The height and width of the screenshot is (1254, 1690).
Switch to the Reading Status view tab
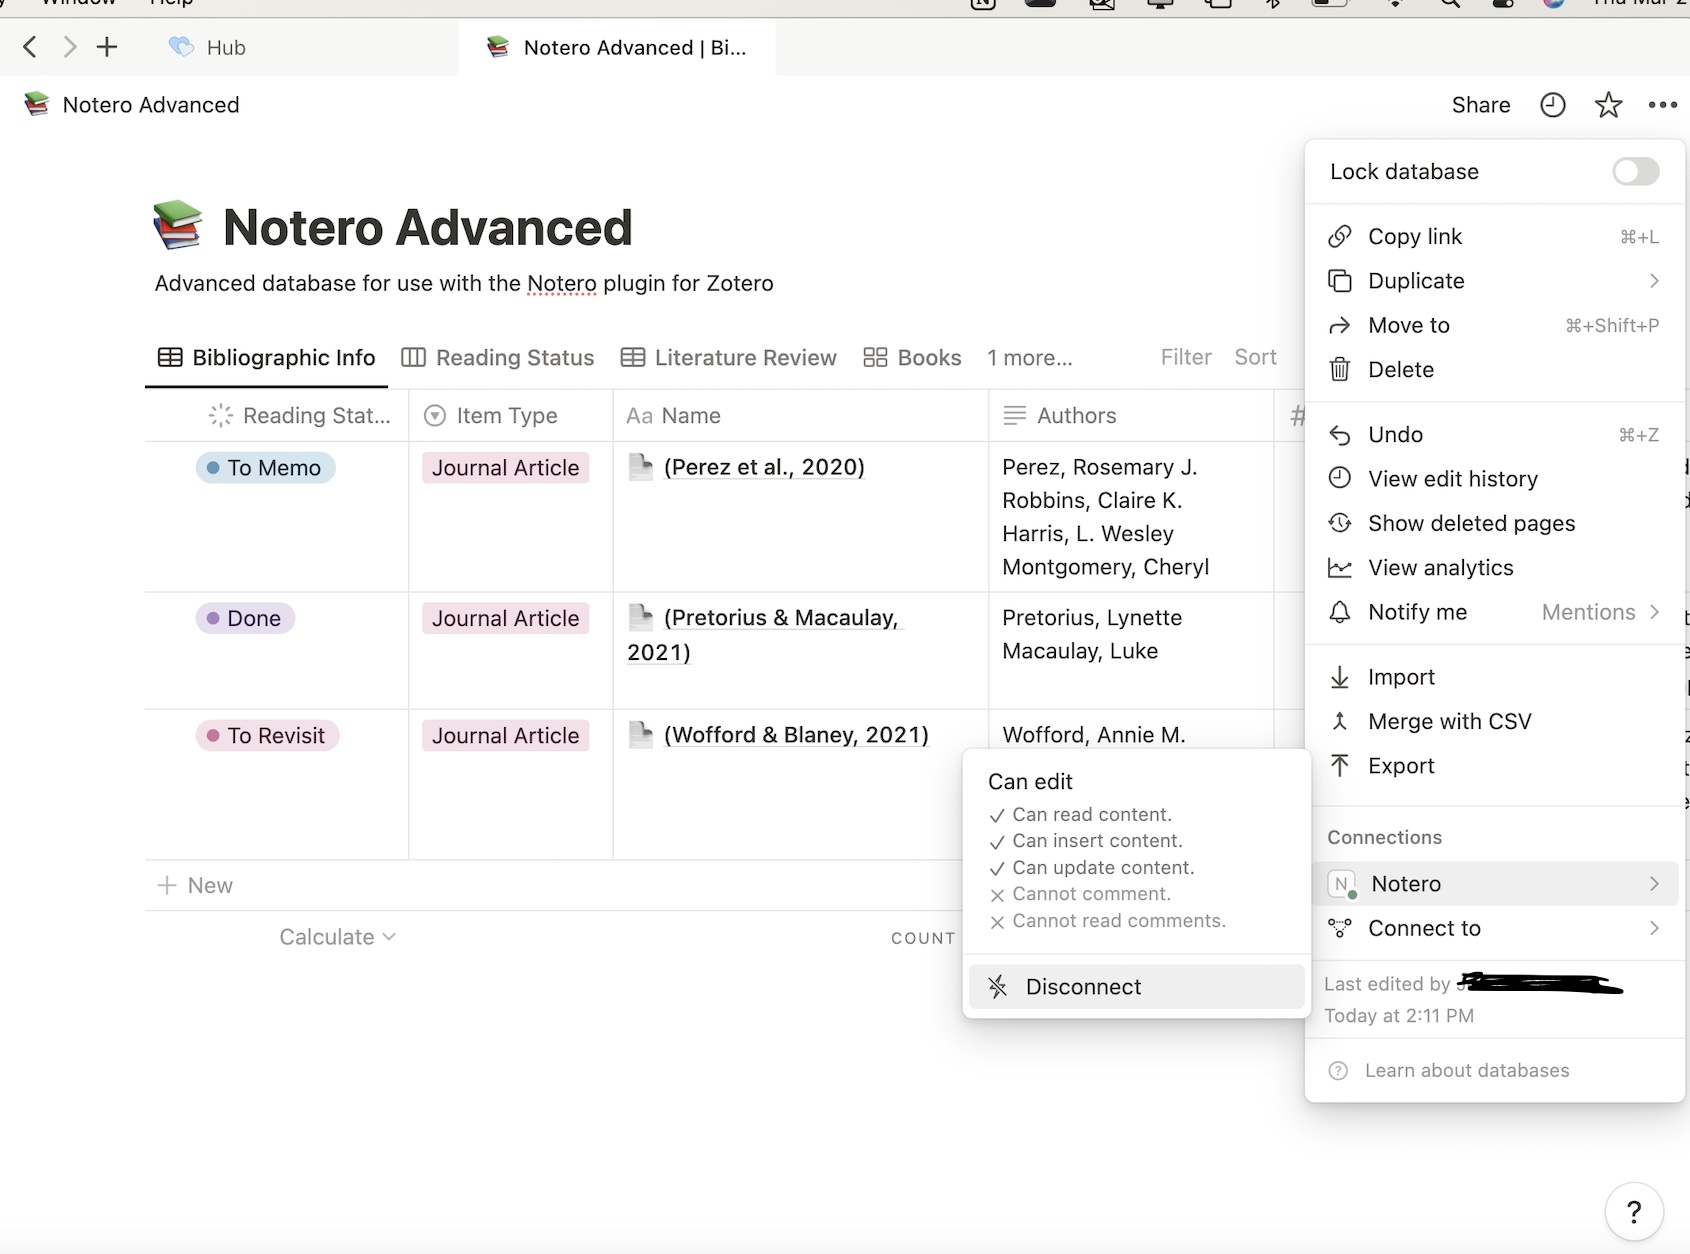click(498, 358)
